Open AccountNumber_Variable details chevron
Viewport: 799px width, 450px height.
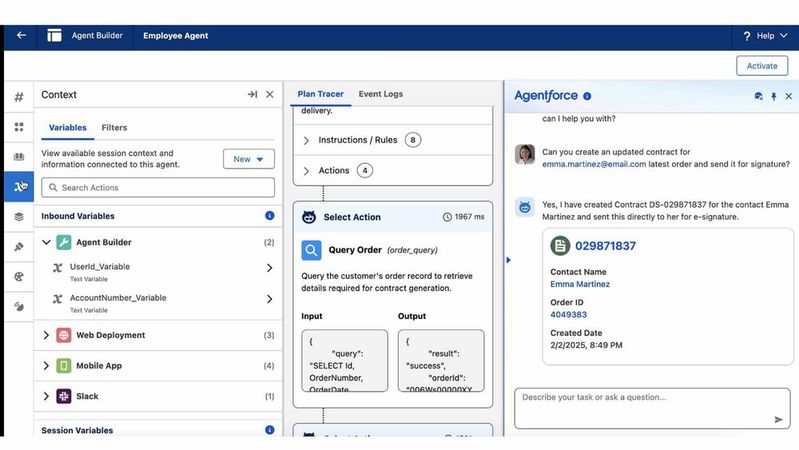tap(270, 299)
